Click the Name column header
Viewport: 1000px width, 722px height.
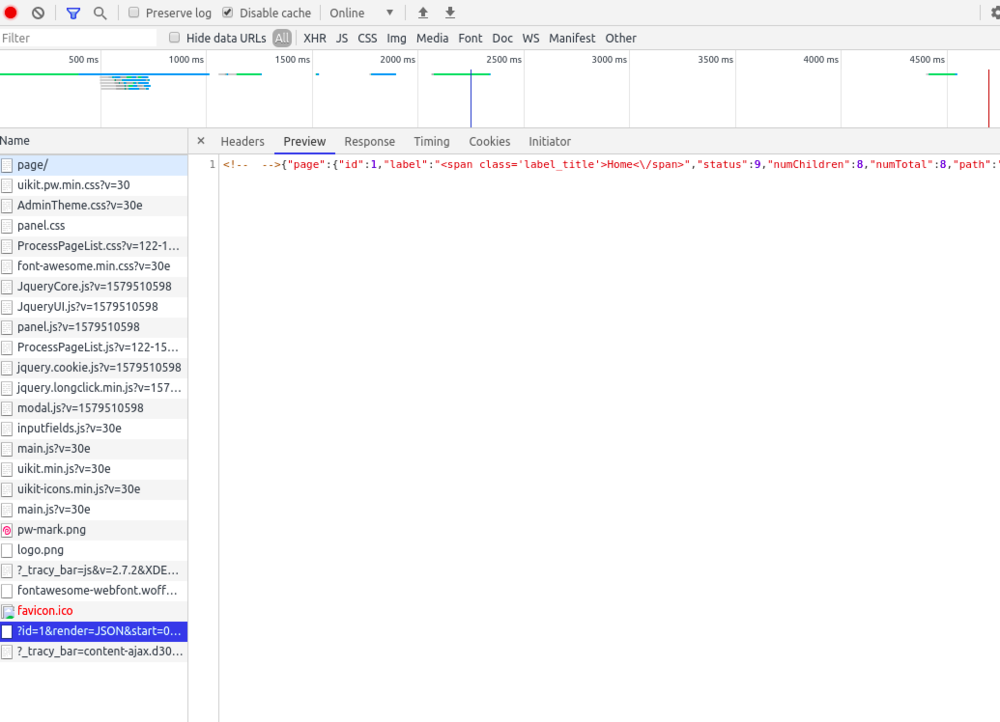pyautogui.click(x=15, y=141)
